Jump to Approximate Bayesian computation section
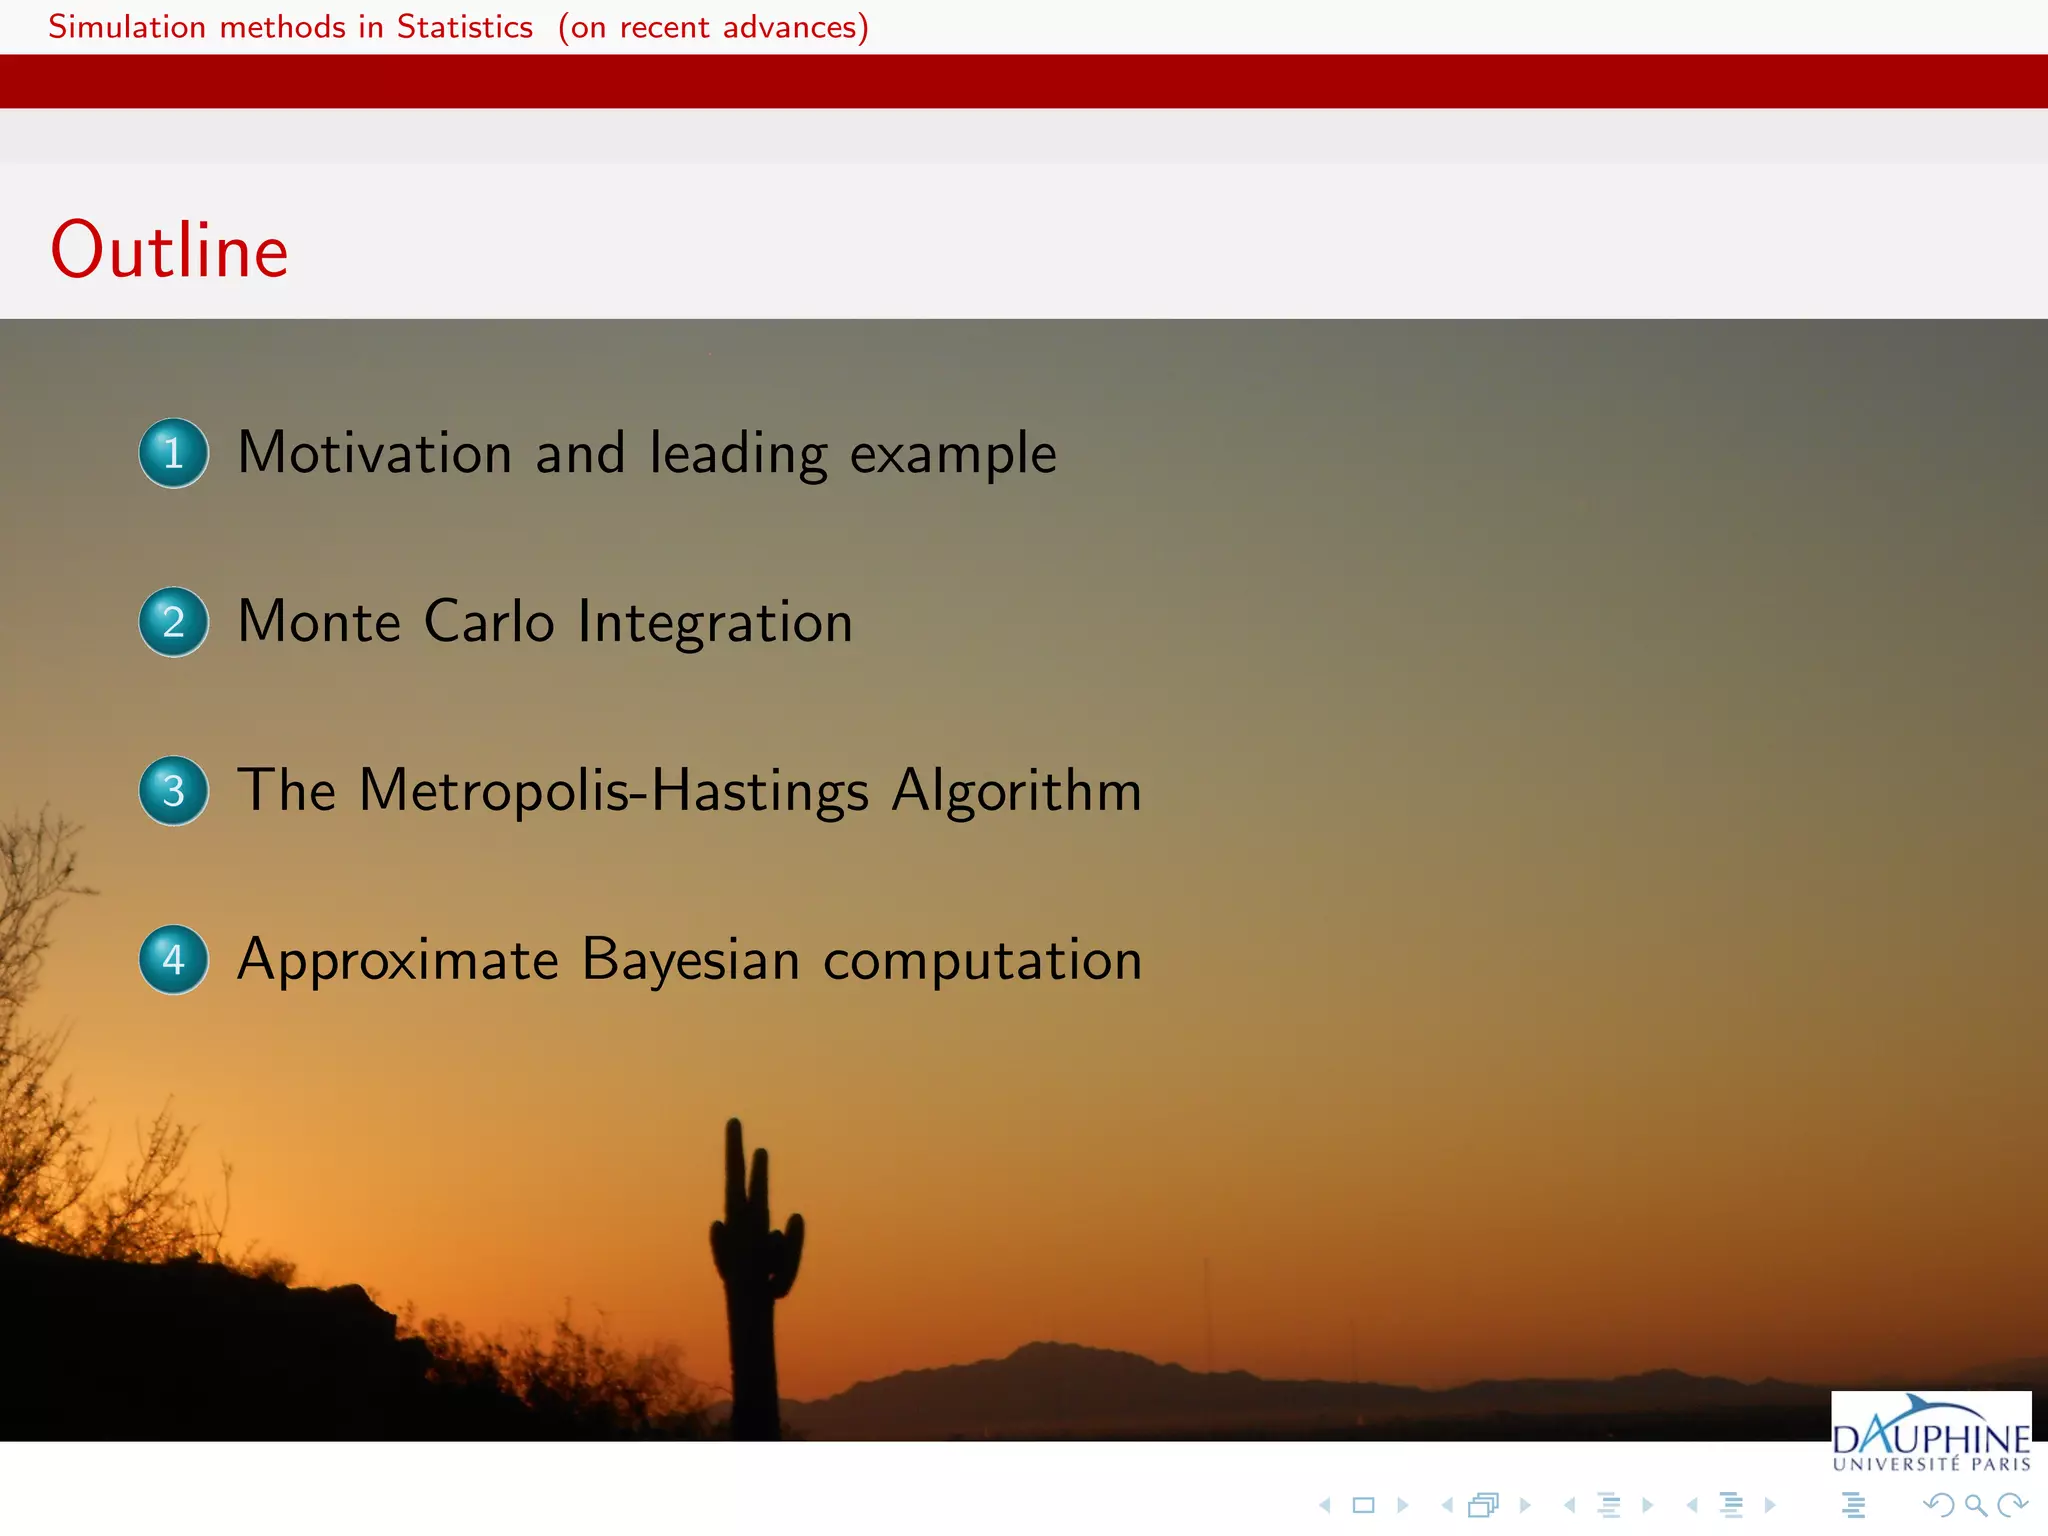2048x1536 pixels. pyautogui.click(x=689, y=960)
